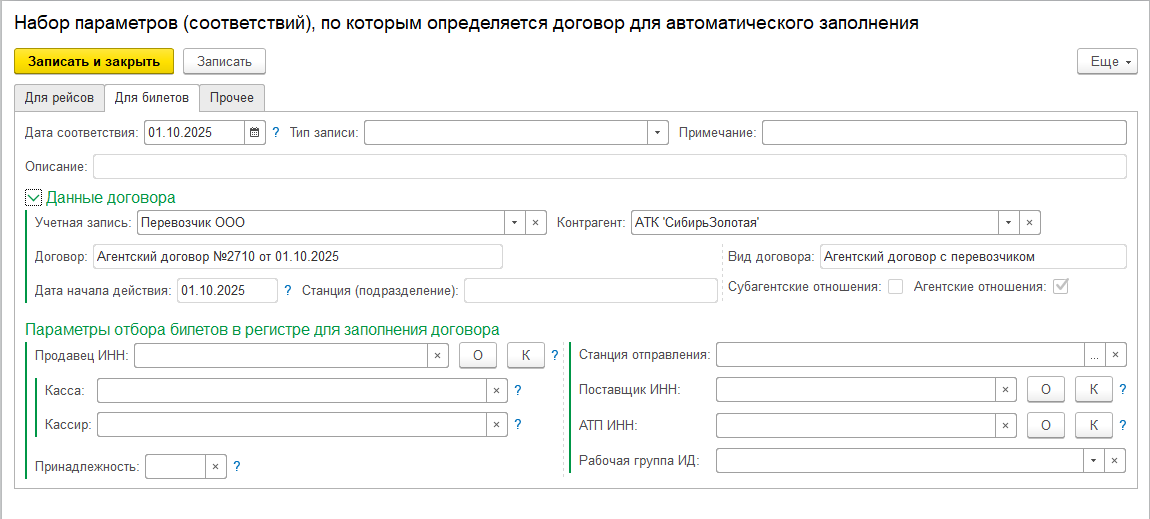Toggle the Агентские отношения checkbox
1150x519 pixels.
(x=1061, y=287)
